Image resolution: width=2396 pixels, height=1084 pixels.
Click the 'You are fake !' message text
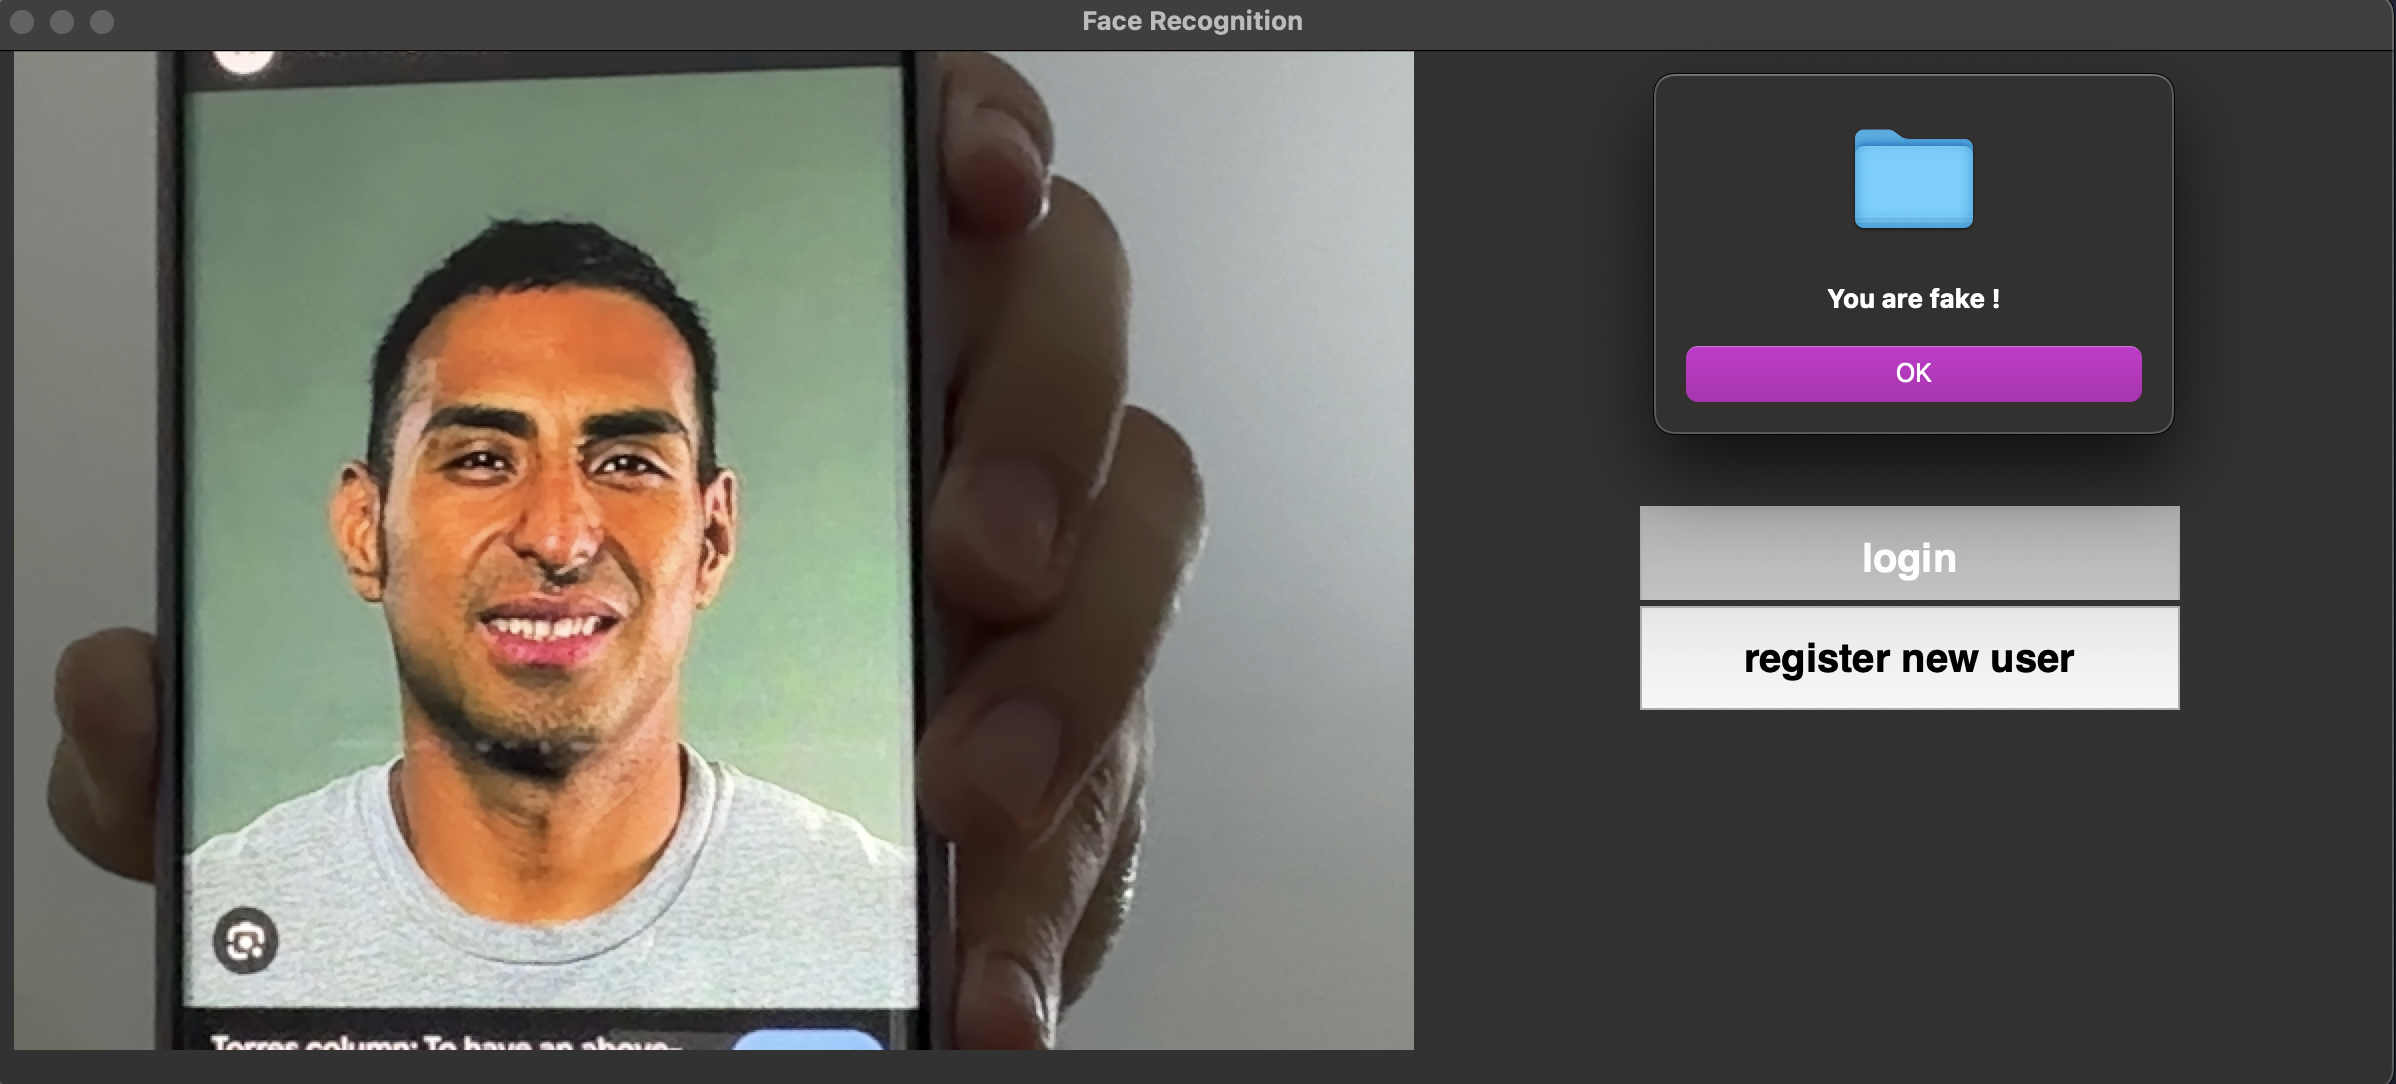pos(1912,299)
